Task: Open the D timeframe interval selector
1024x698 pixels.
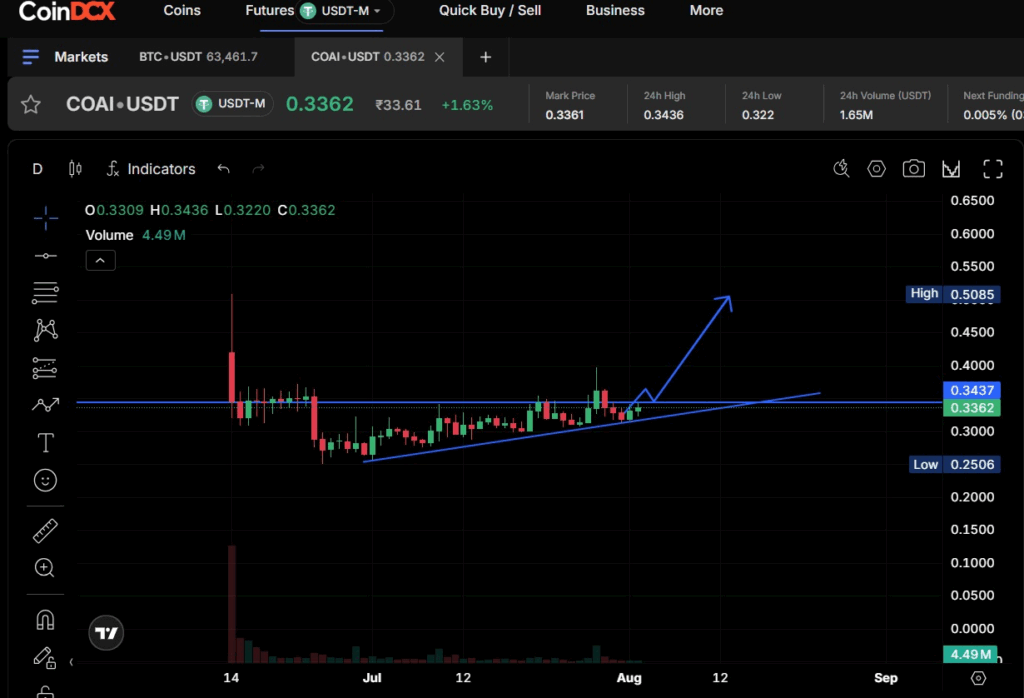Action: pyautogui.click(x=37, y=169)
